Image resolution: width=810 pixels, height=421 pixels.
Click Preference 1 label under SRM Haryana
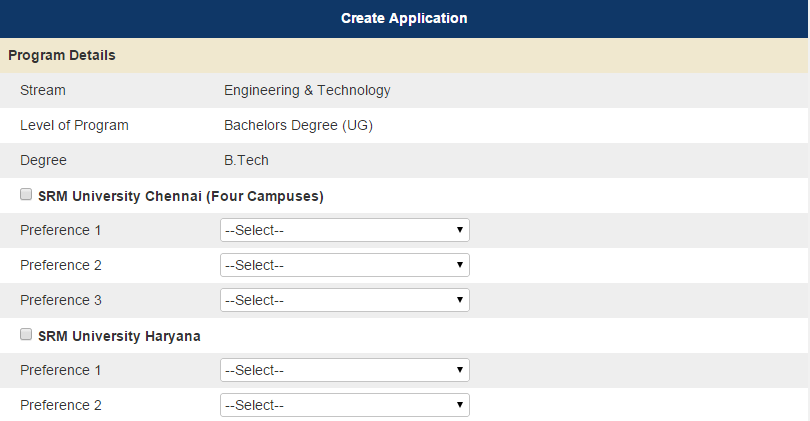[x=61, y=370]
